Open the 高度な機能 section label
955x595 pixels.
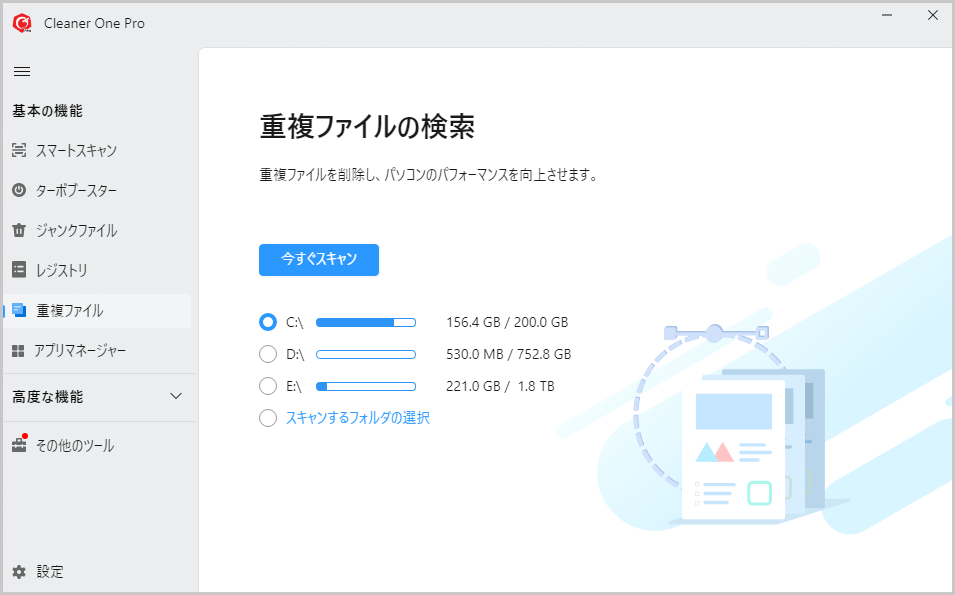[x=48, y=397]
